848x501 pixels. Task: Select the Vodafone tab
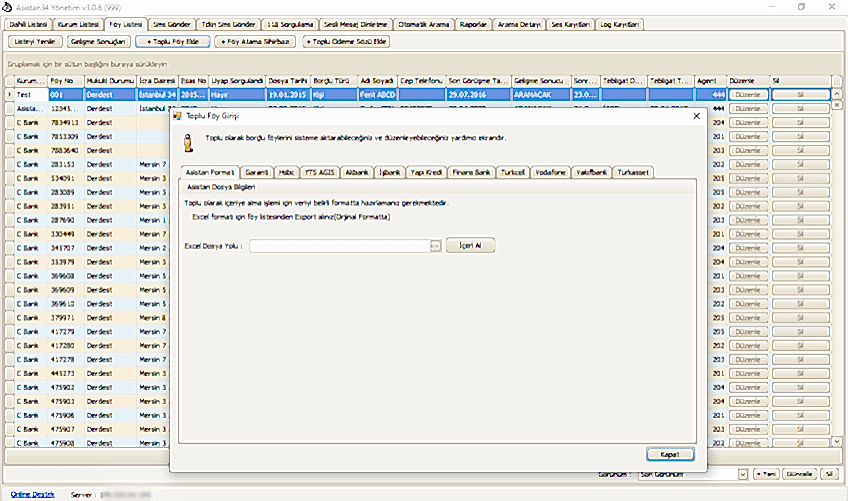click(551, 172)
